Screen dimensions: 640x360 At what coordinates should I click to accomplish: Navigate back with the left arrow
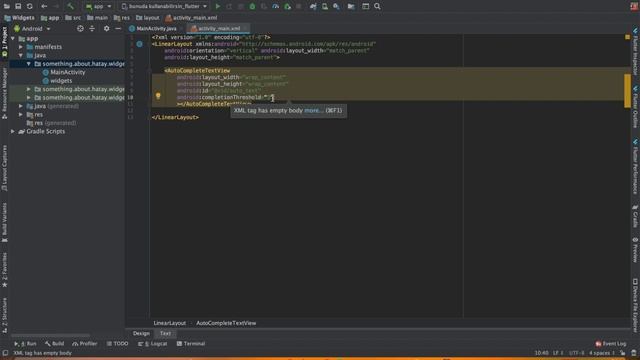pos(44,6)
